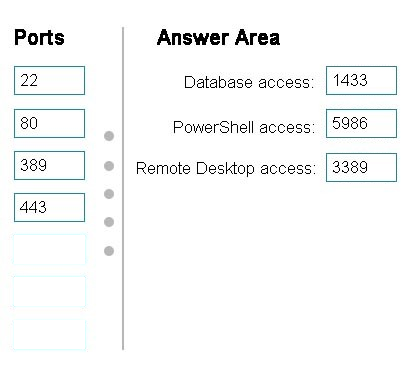Click the Remote Desktop access label

click(x=226, y=168)
